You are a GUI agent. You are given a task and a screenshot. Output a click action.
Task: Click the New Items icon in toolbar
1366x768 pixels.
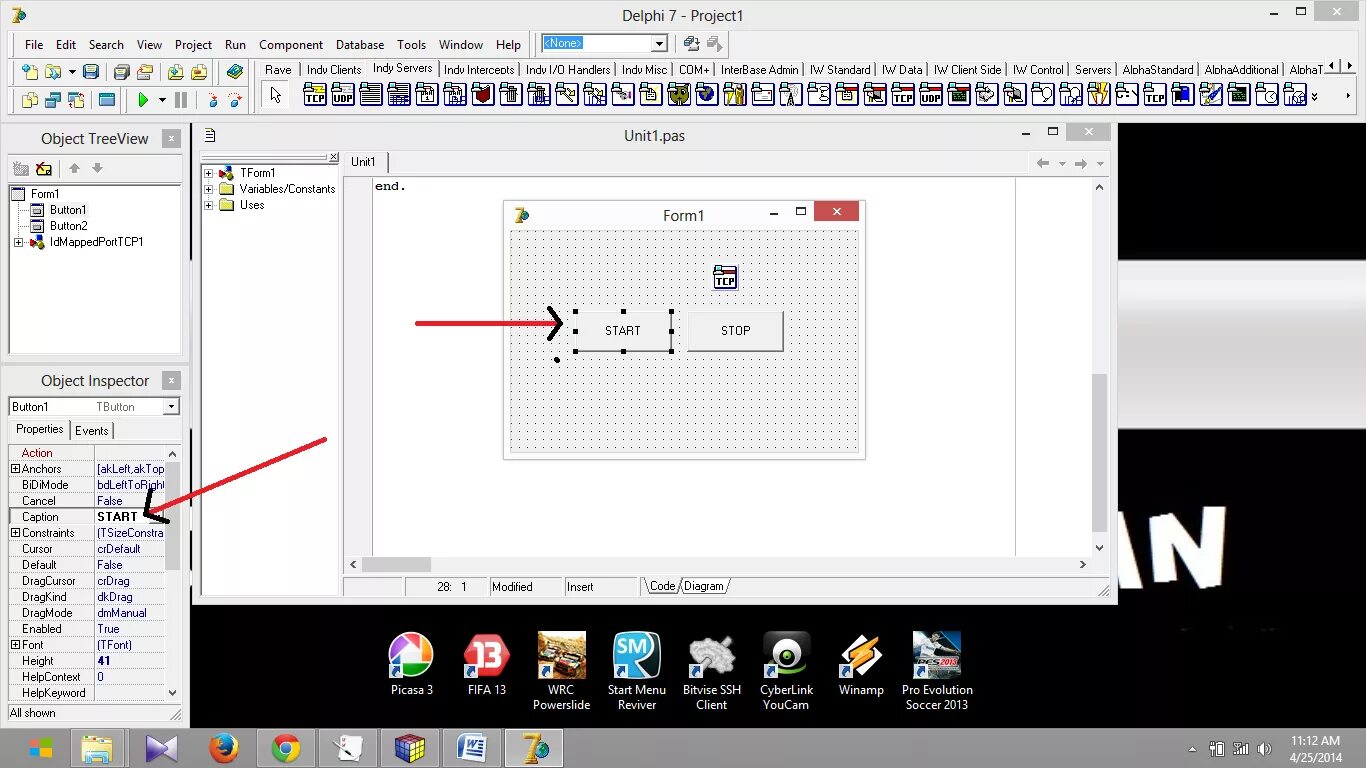tap(29, 72)
